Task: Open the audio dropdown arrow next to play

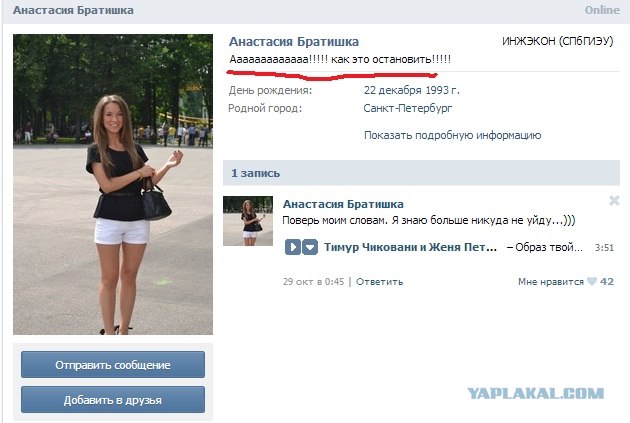Action: tap(310, 247)
